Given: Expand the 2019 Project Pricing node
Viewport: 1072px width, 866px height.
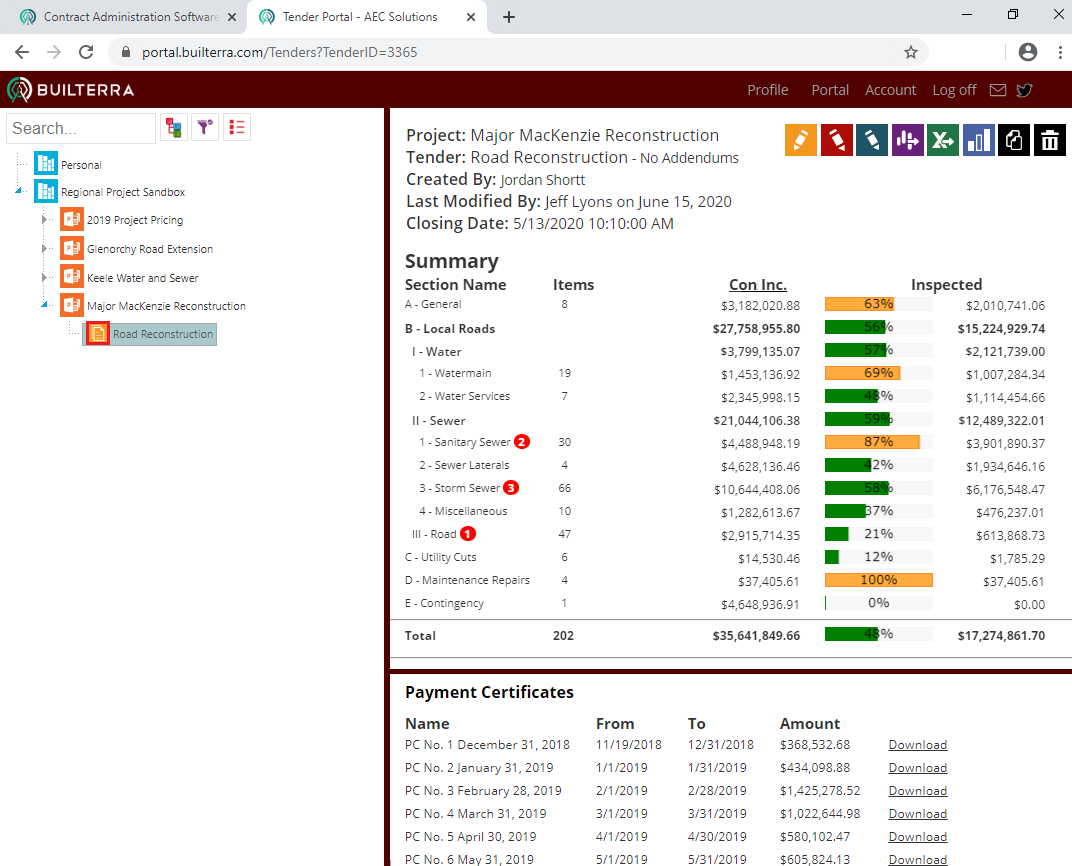Looking at the screenshot, I should coord(44,219).
